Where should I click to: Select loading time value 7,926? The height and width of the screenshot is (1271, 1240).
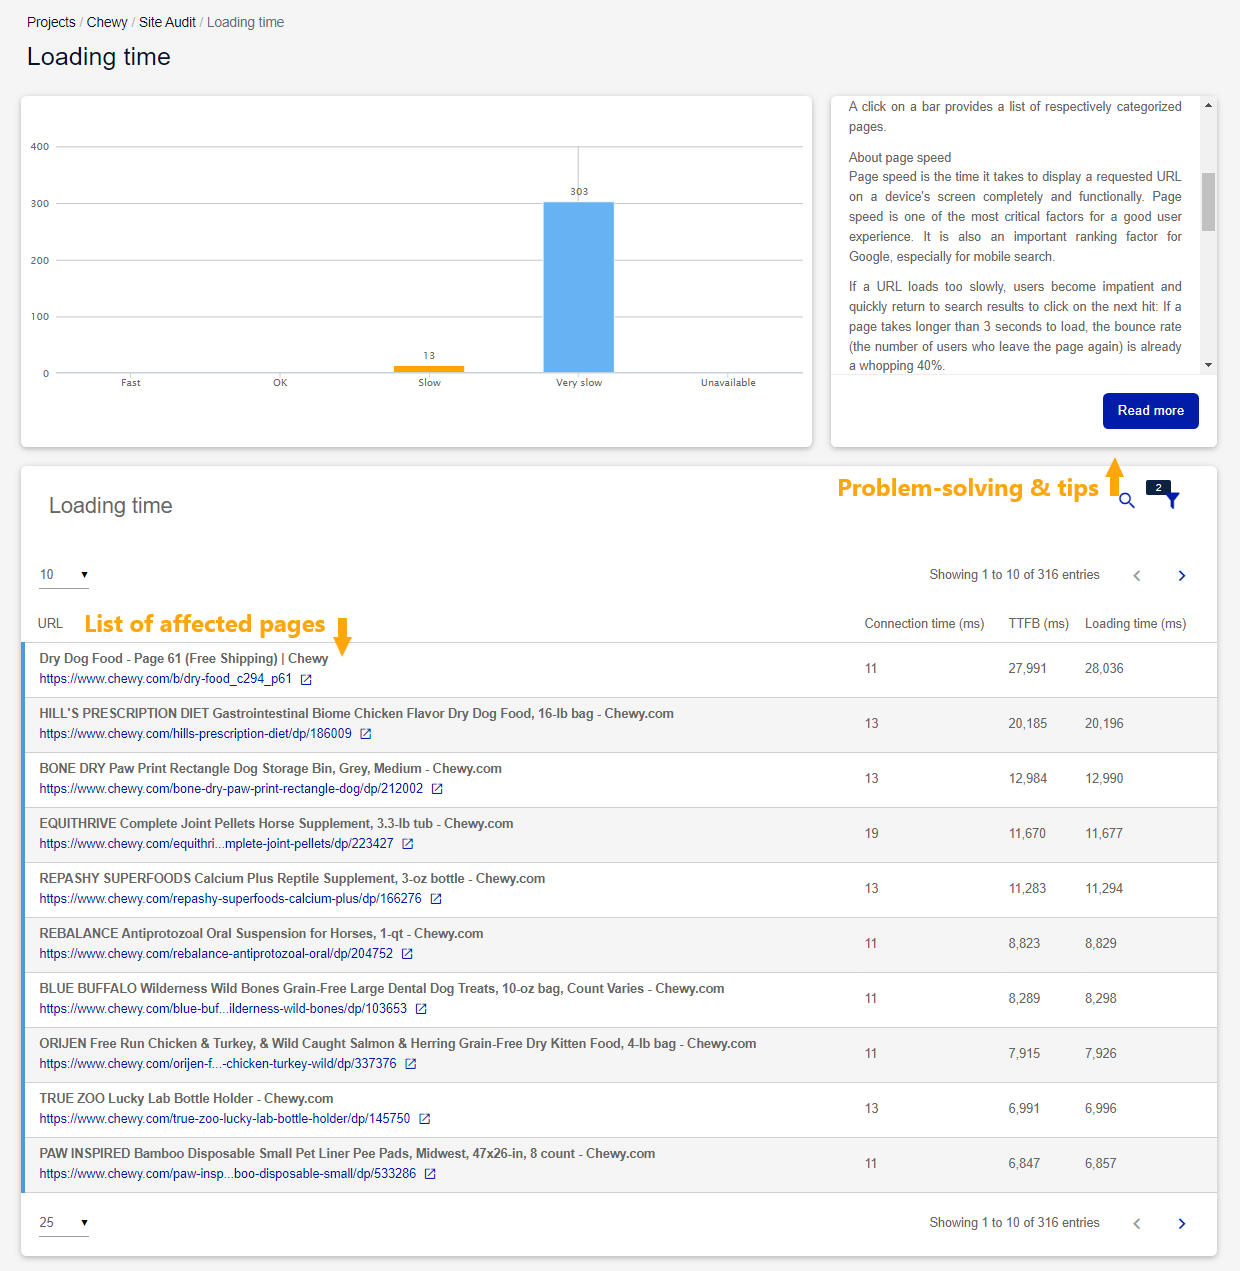point(1101,1054)
